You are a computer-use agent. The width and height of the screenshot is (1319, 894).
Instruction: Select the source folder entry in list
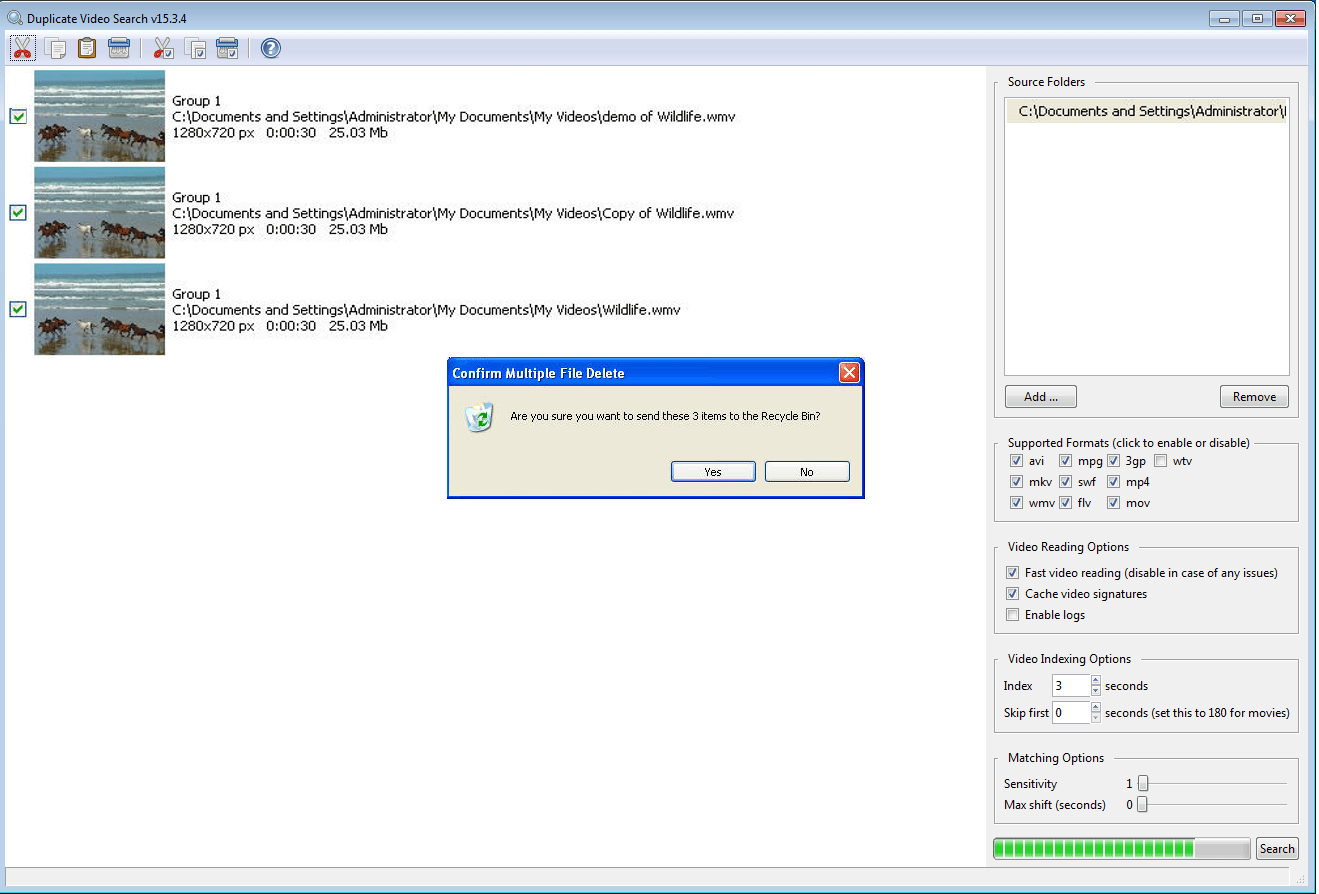click(1147, 112)
